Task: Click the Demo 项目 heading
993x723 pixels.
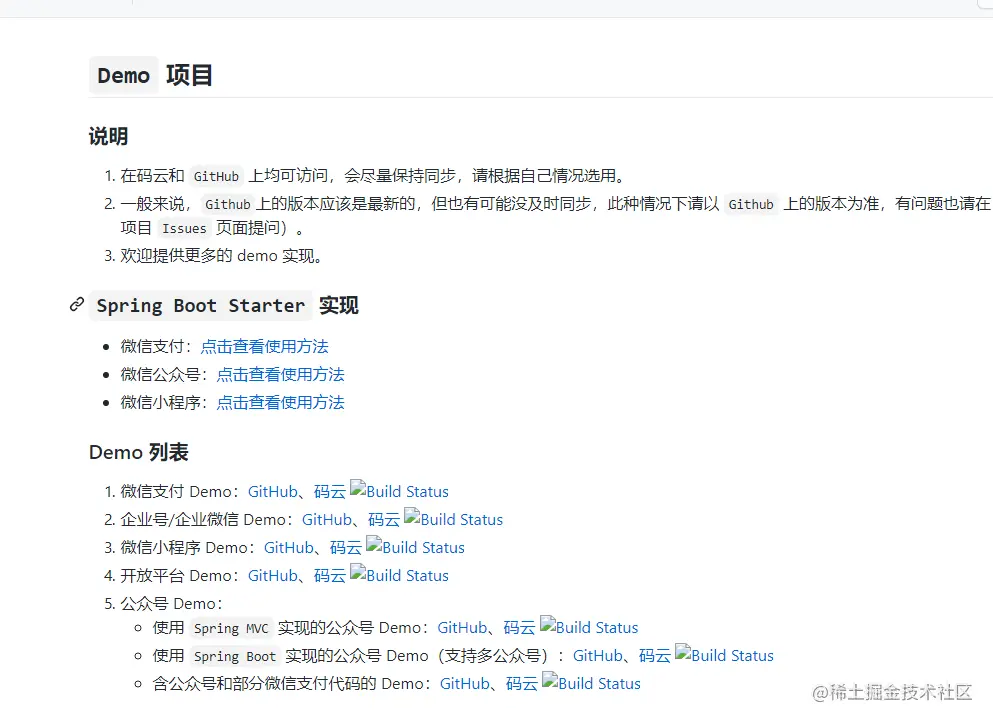Action: point(151,75)
